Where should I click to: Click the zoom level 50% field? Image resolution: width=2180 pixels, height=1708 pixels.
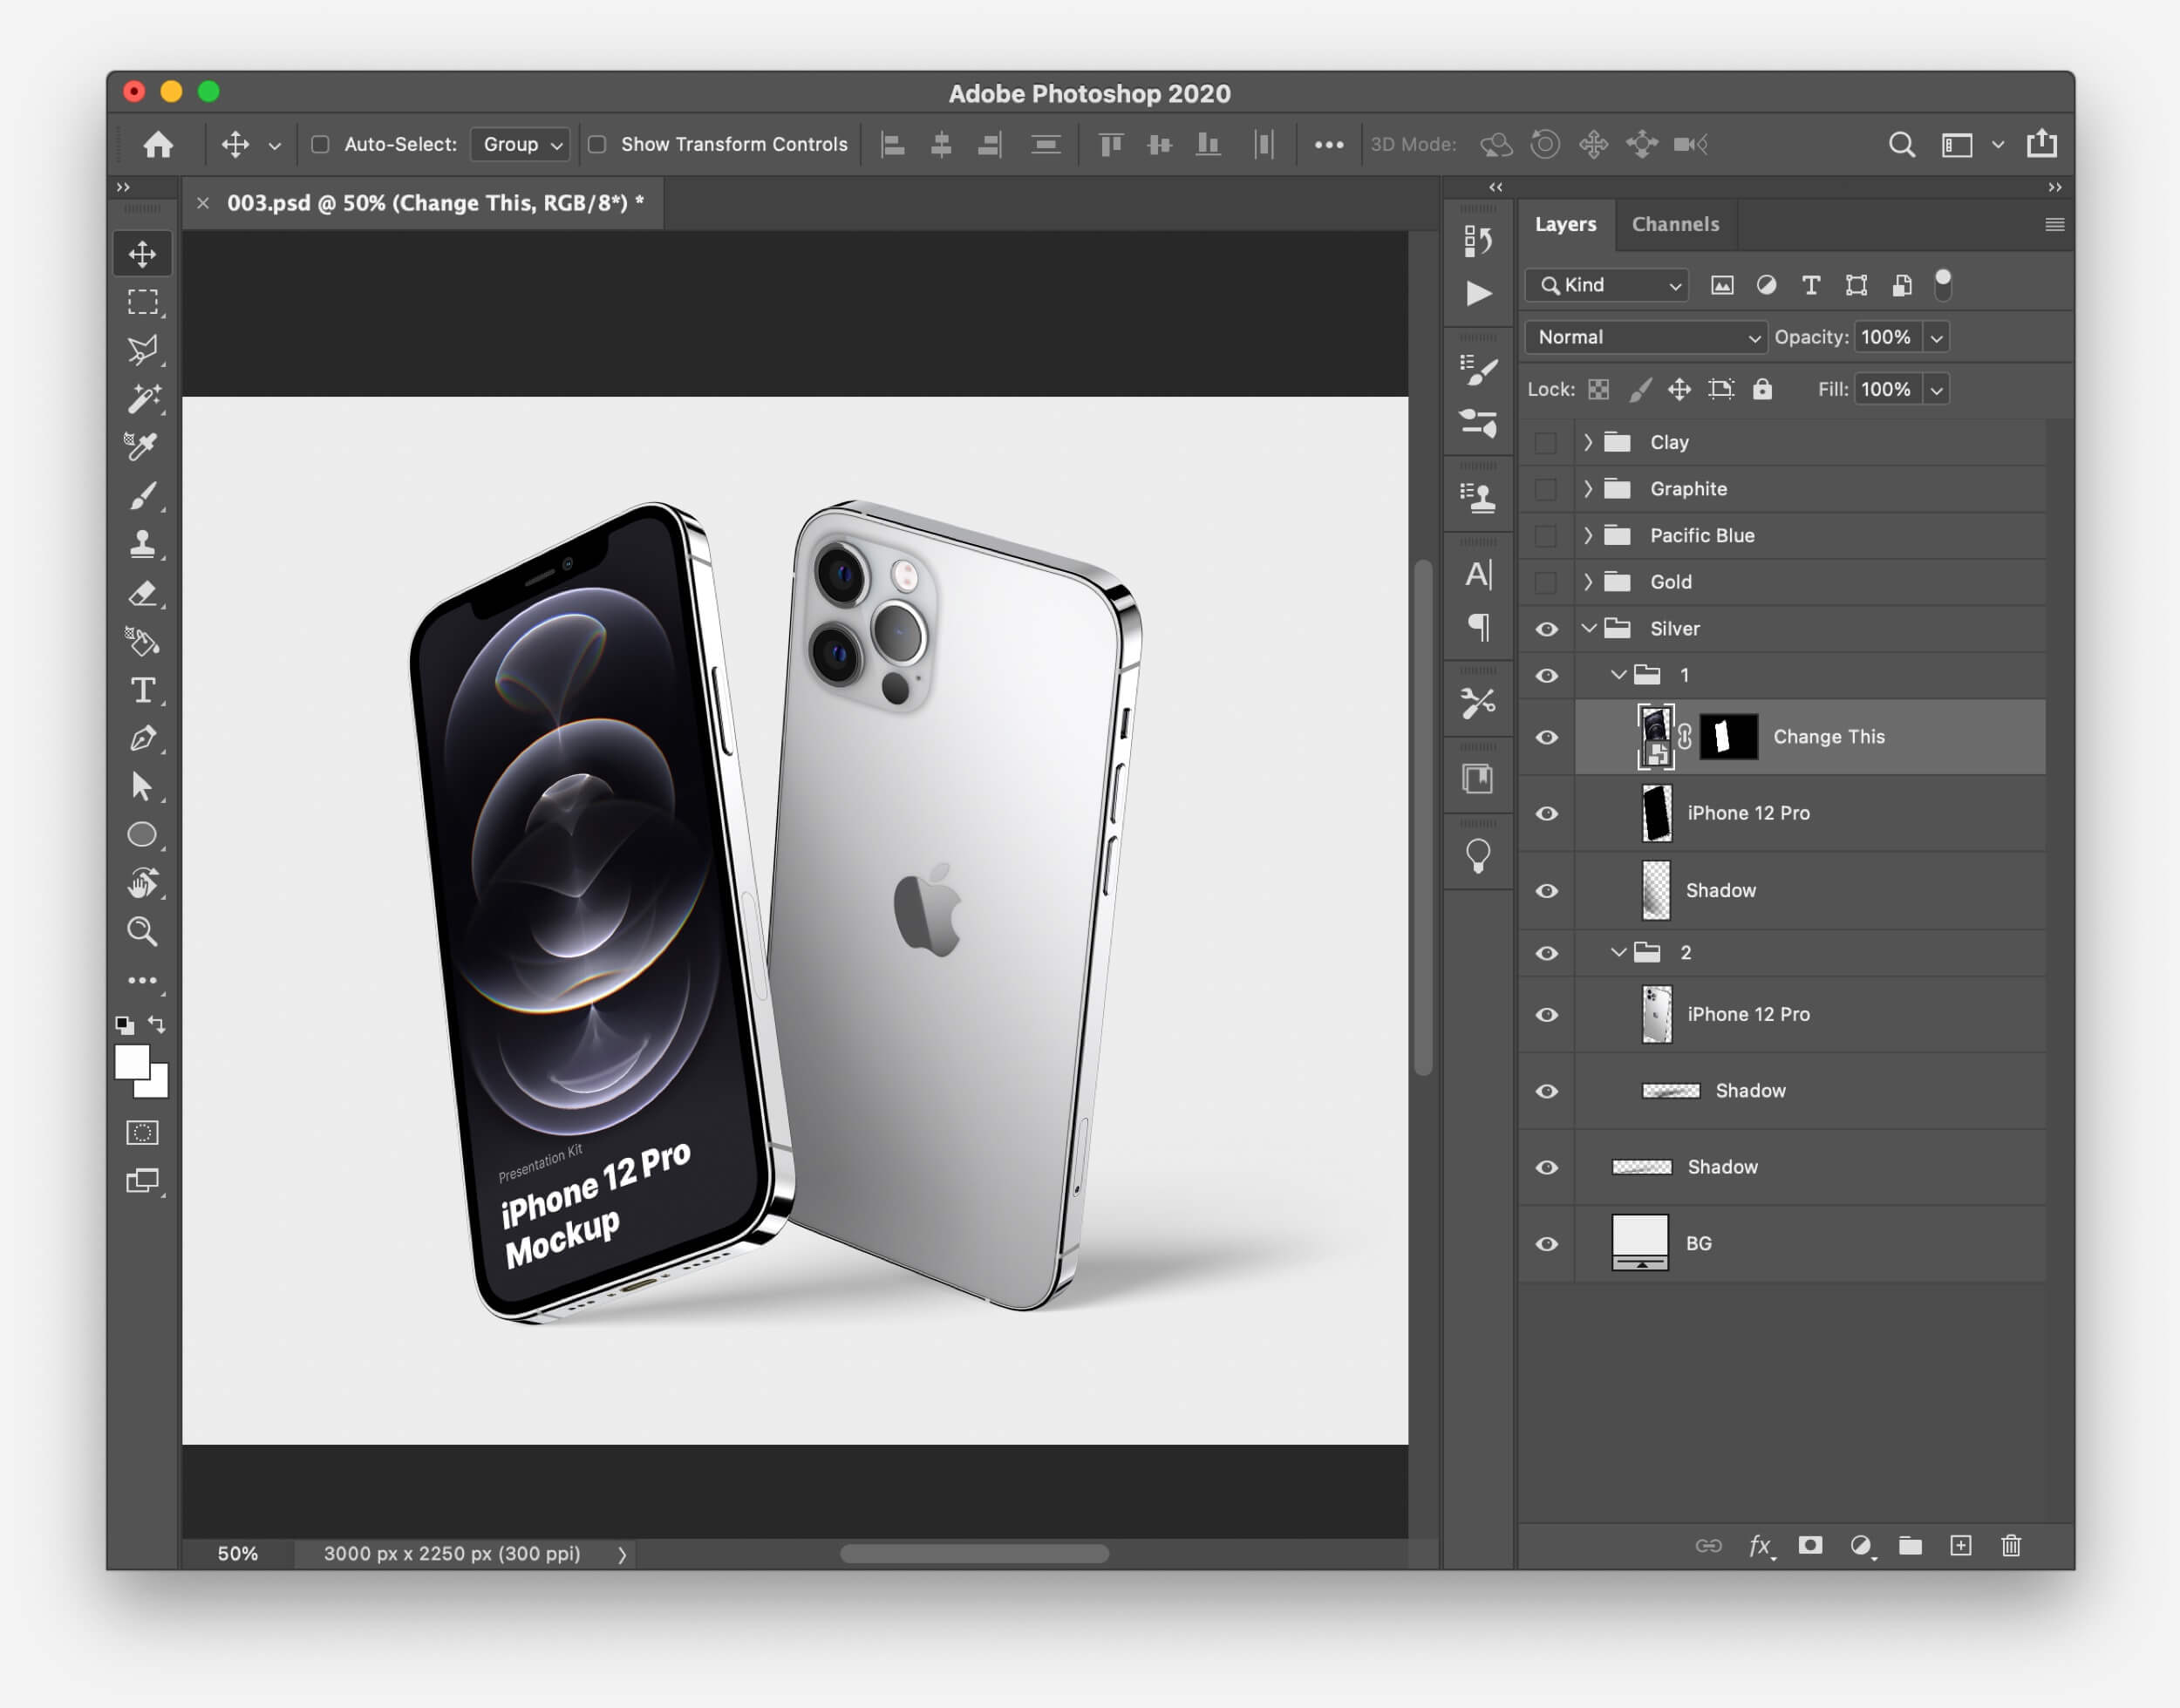point(238,1553)
